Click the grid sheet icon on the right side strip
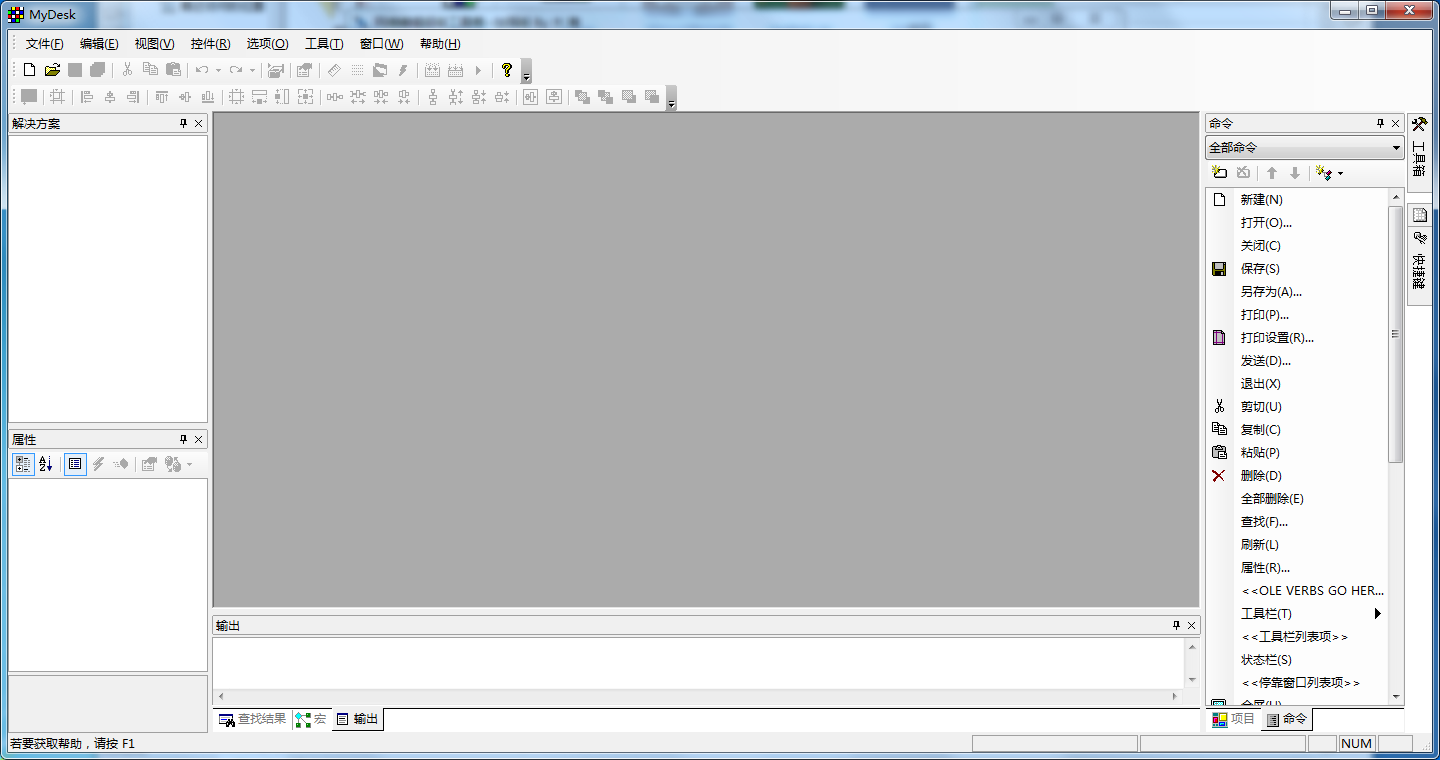 (1419, 215)
